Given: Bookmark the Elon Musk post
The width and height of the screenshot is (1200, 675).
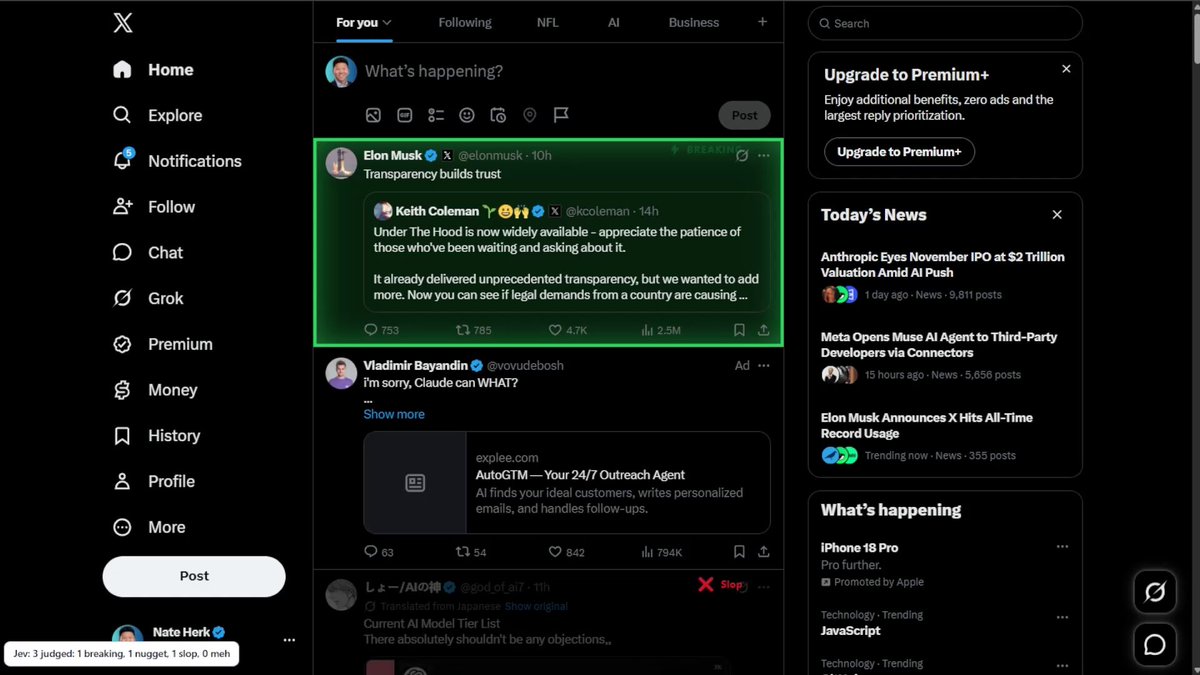Looking at the screenshot, I should [739, 330].
